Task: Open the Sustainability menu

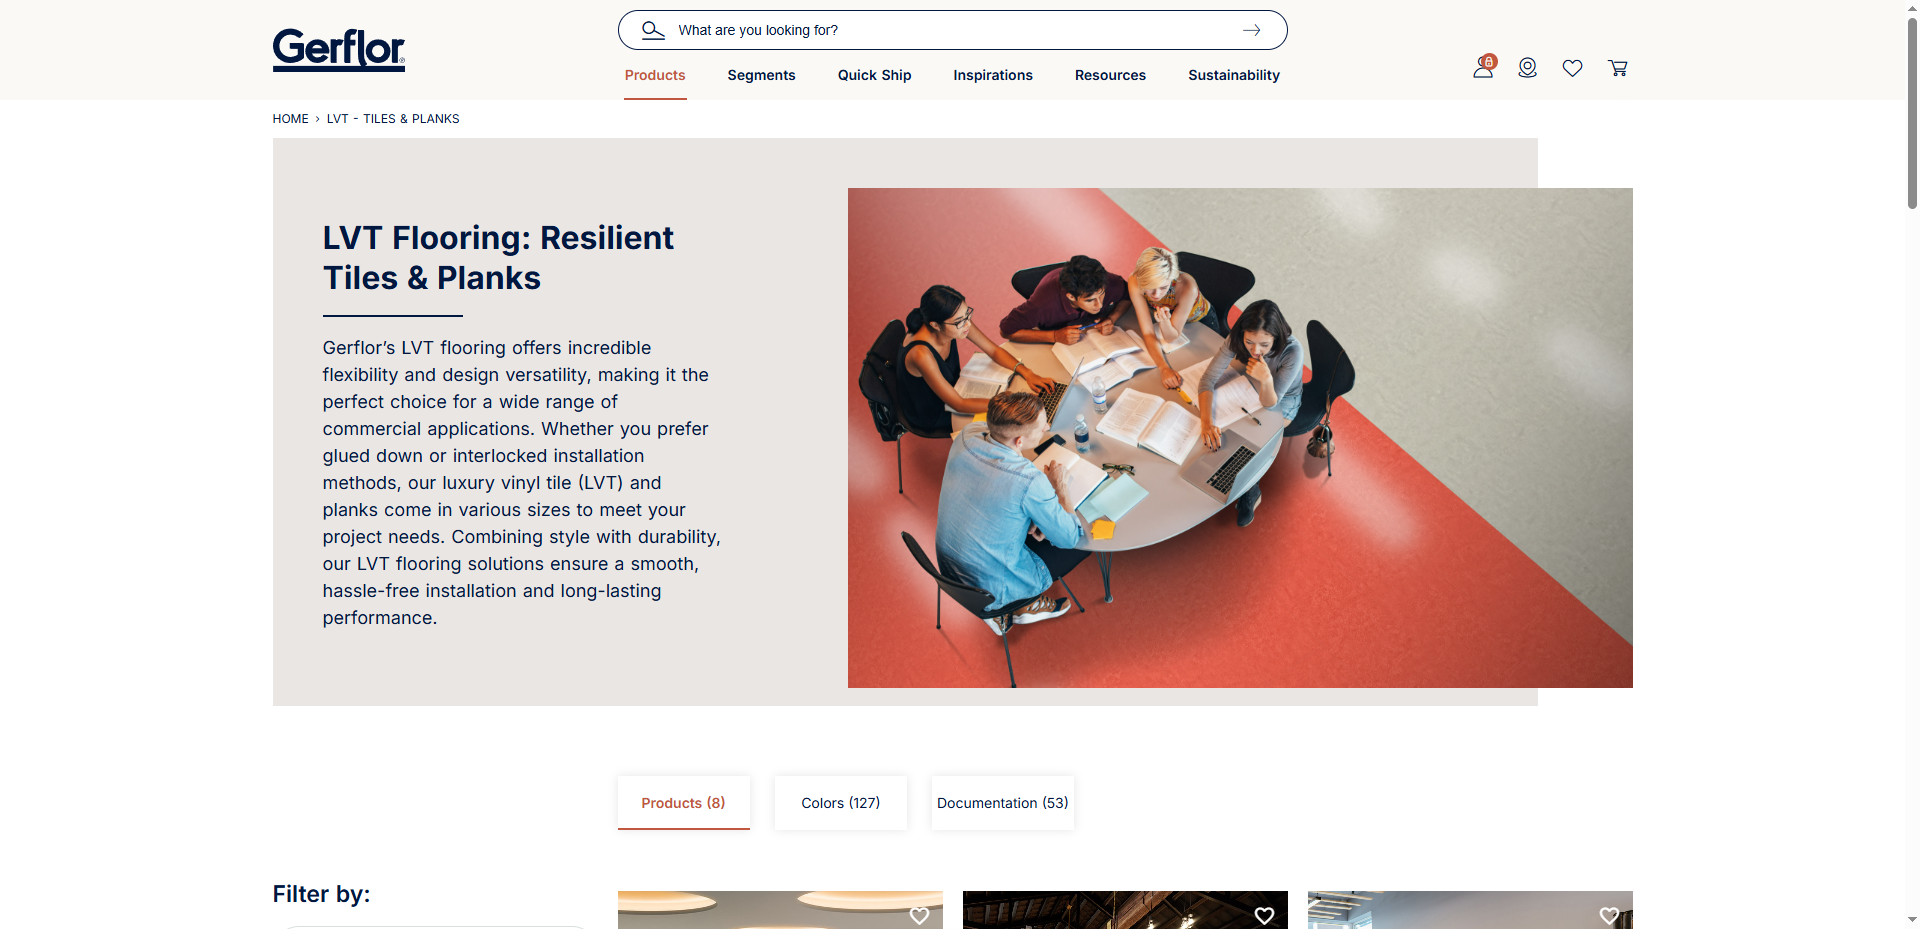Action: tap(1234, 75)
